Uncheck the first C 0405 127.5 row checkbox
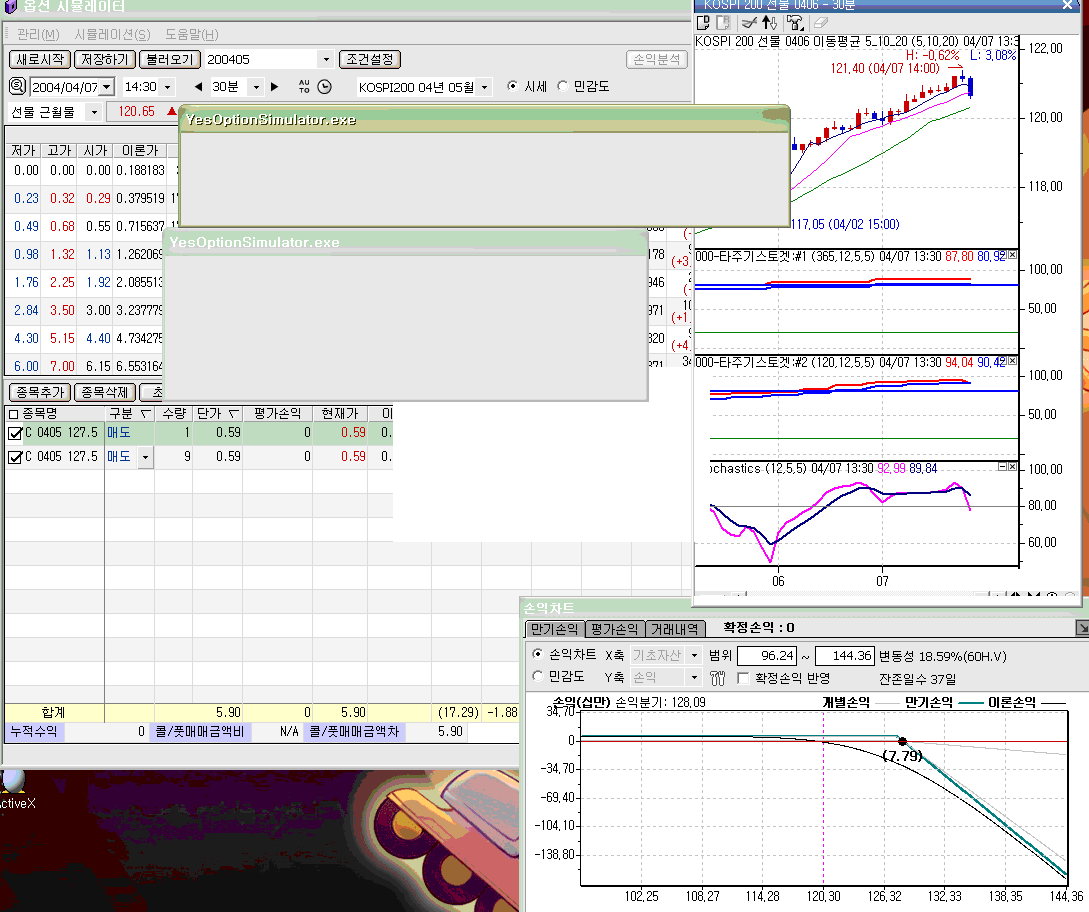 coord(14,433)
